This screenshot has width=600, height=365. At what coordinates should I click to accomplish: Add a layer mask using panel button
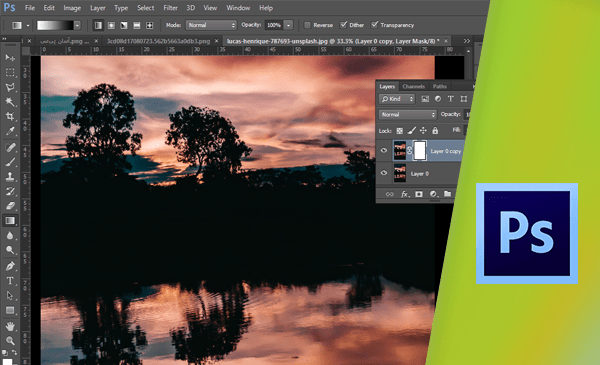(419, 194)
